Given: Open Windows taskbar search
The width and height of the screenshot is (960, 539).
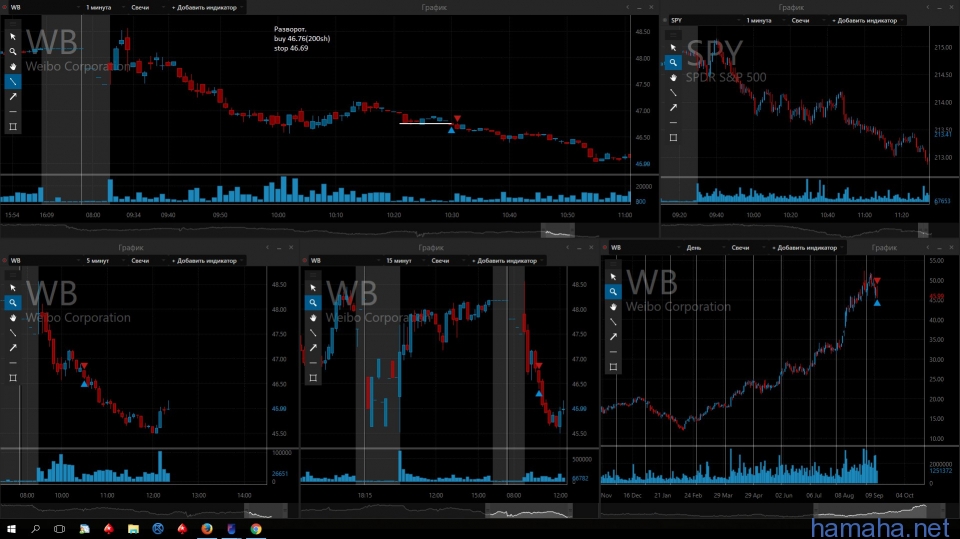Looking at the screenshot, I should (x=36, y=529).
